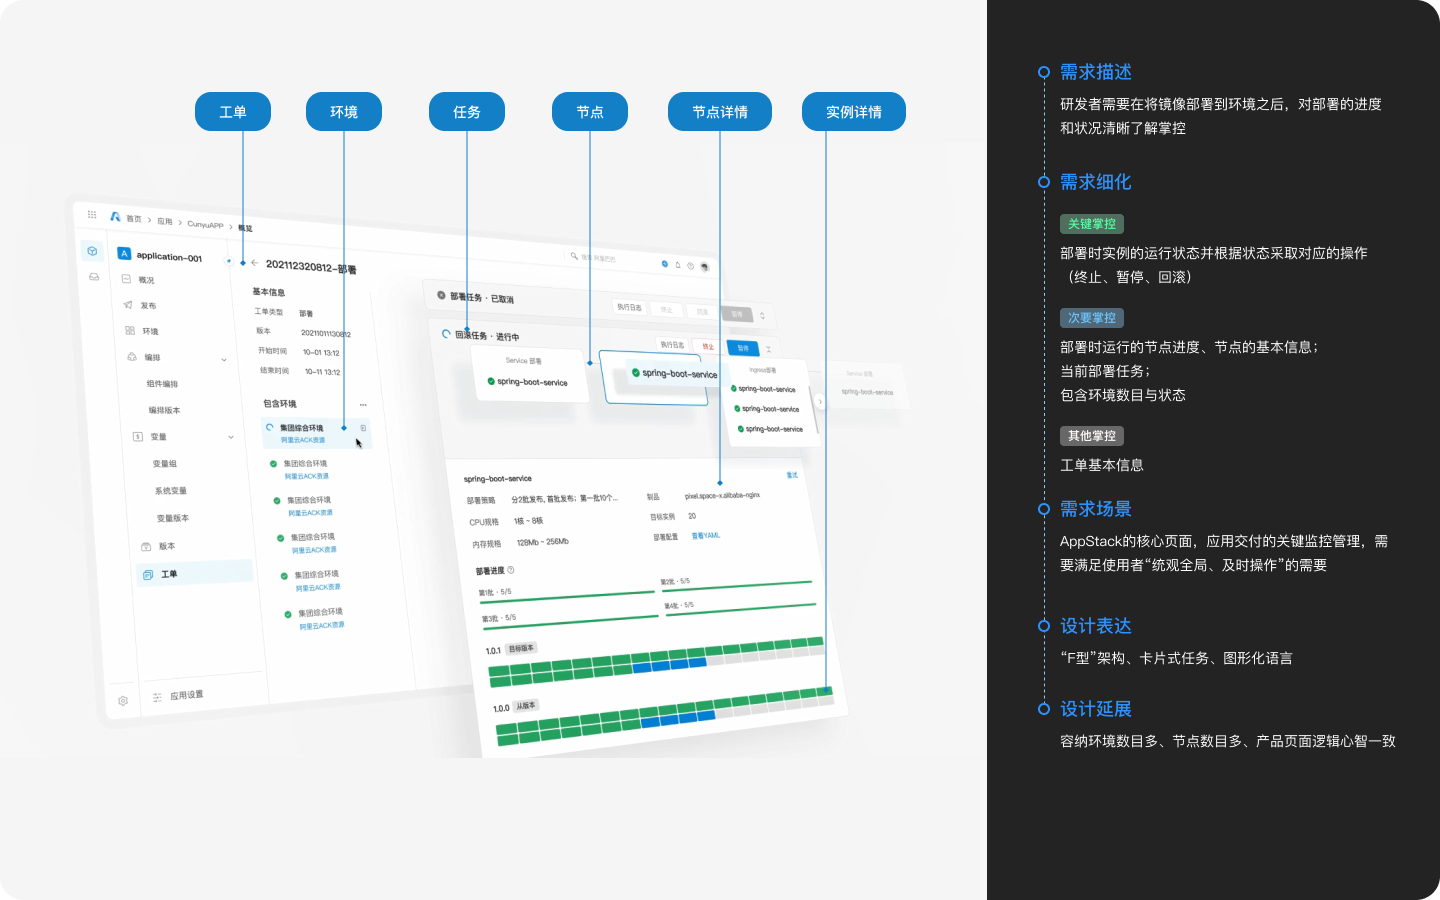Open the user avatar menu
This screenshot has height=900, width=1440.
pos(704,267)
